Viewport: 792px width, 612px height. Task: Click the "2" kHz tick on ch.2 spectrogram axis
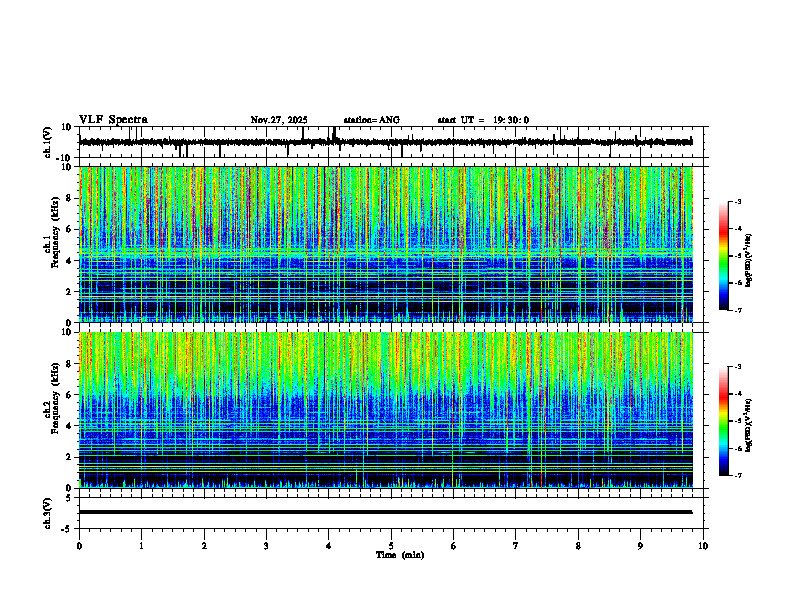click(x=70, y=457)
